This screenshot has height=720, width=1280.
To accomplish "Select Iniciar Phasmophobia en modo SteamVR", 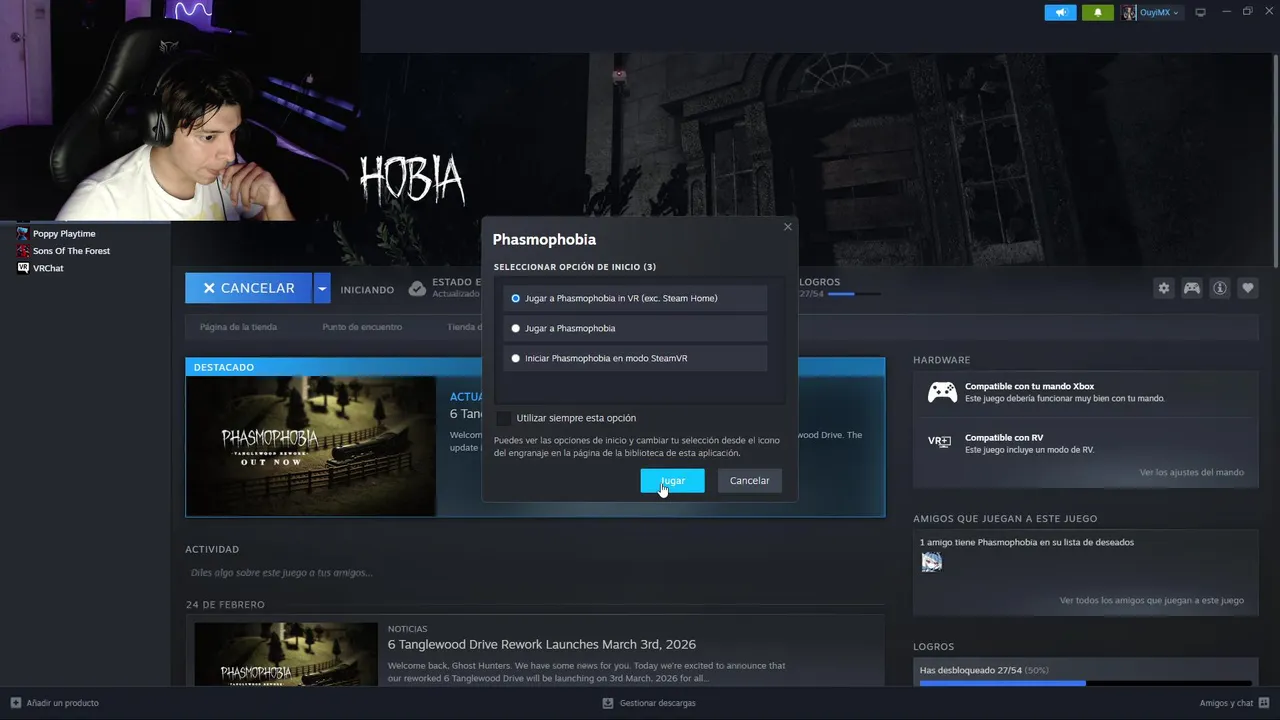I will [635, 358].
